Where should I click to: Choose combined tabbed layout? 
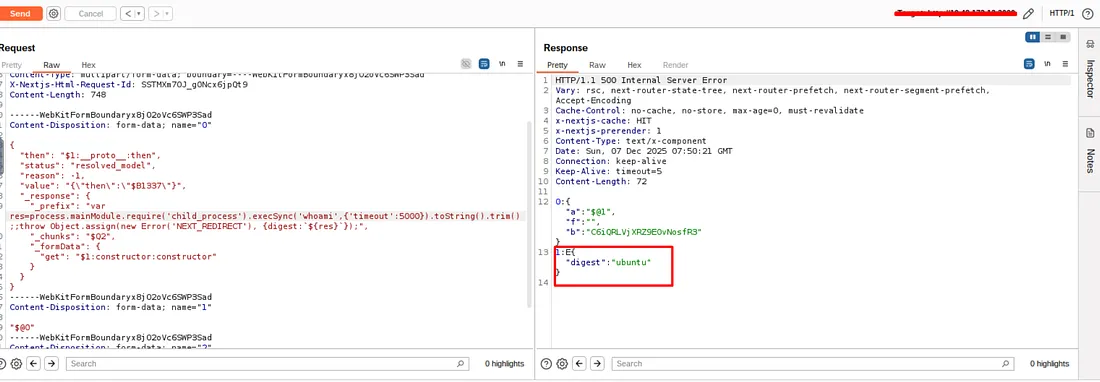pos(1064,37)
